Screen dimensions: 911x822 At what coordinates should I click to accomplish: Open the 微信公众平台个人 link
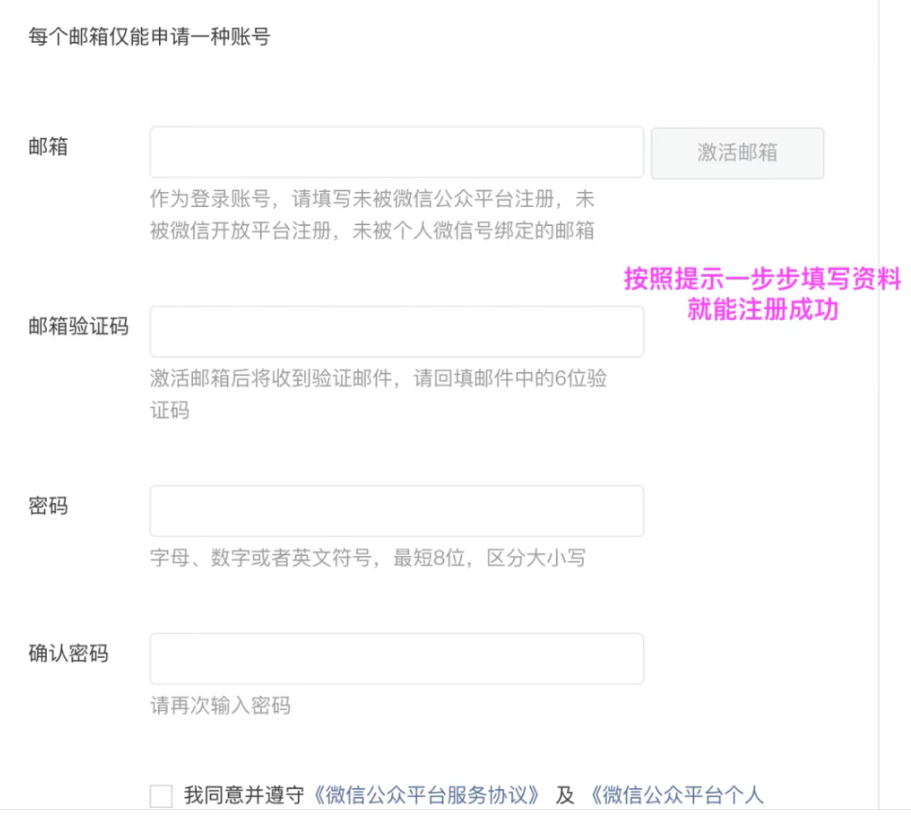(x=680, y=795)
